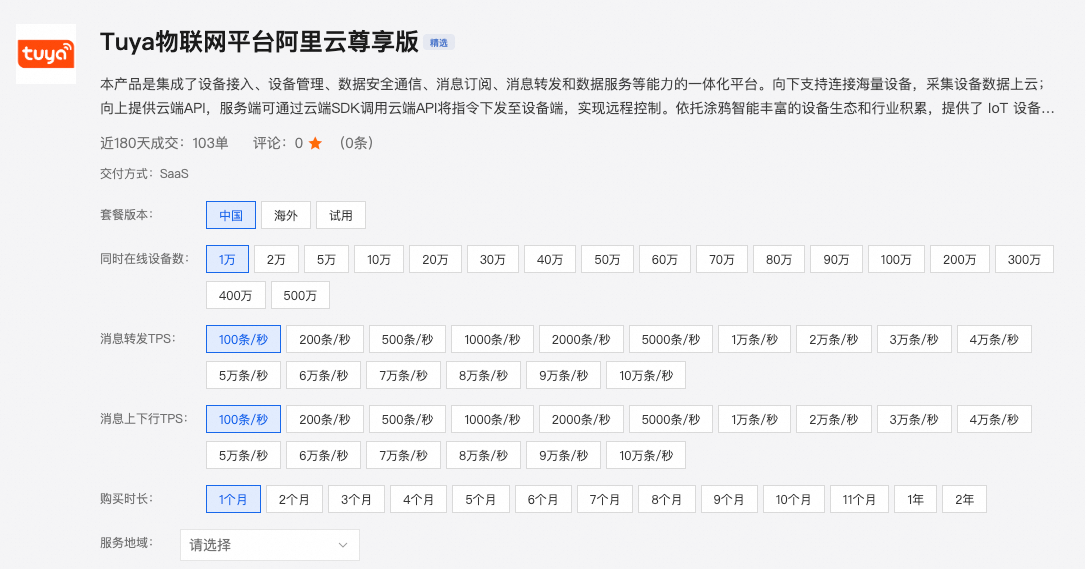Choose 3个月 purchase duration
The image size is (1086, 569).
(356, 499)
